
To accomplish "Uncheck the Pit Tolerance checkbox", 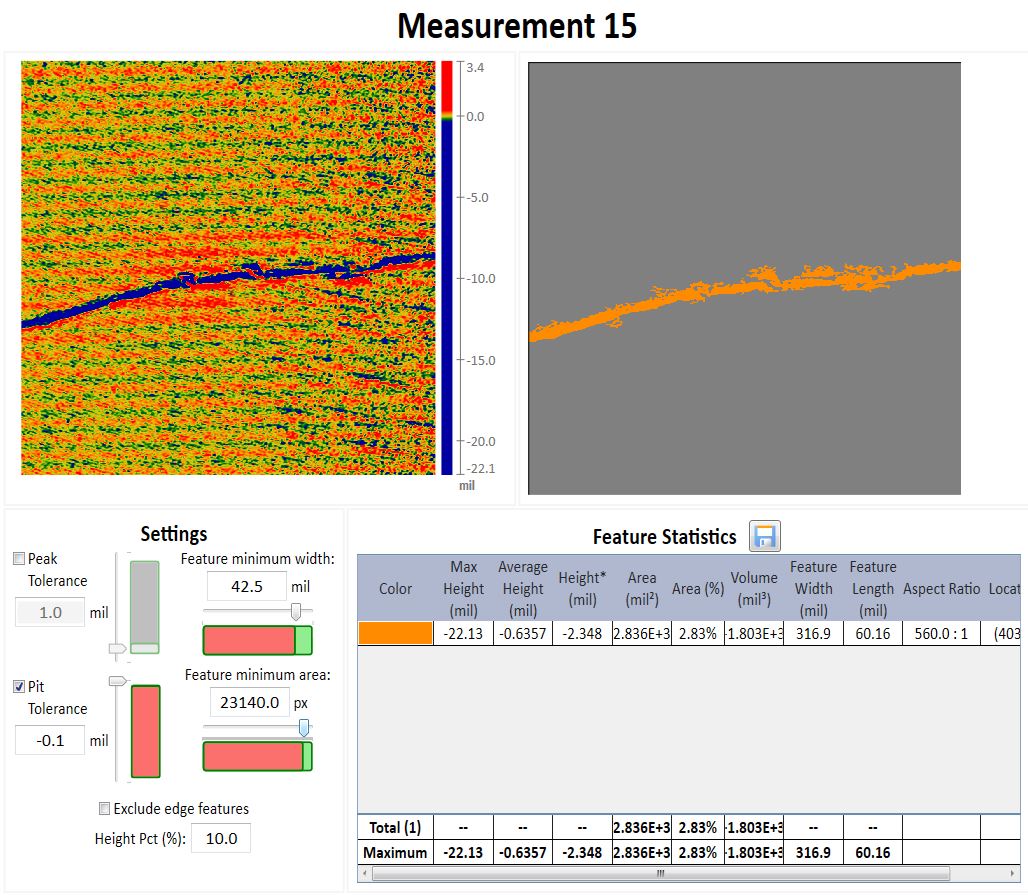I will pos(19,686).
